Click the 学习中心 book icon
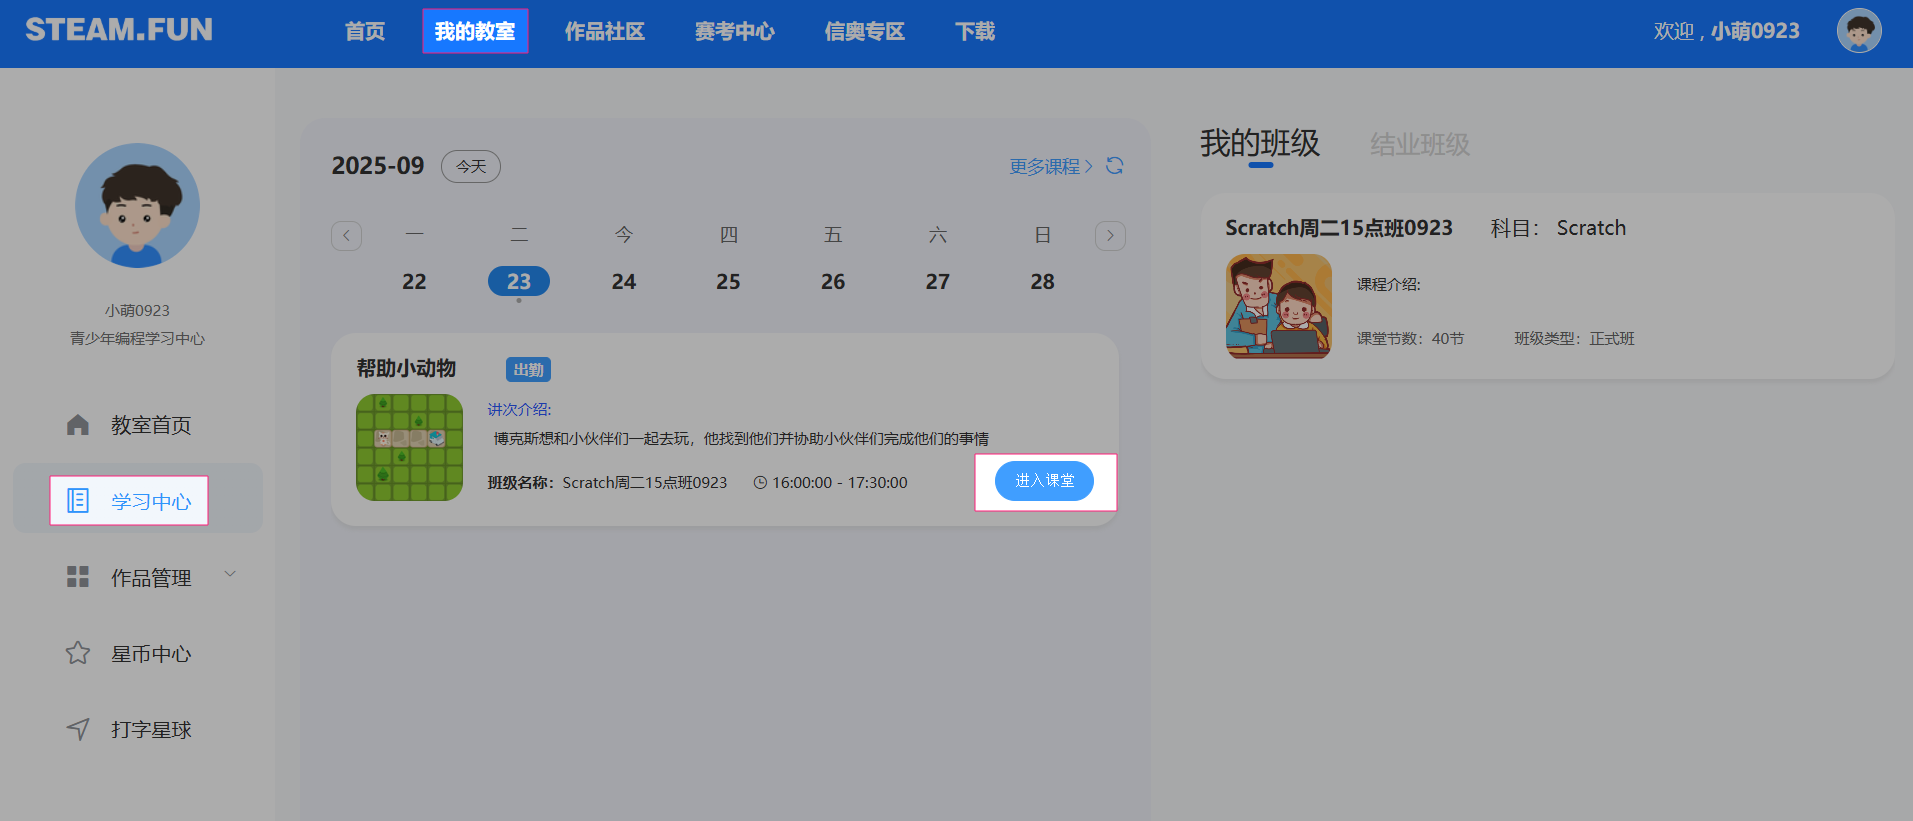This screenshot has width=1913, height=821. (x=78, y=501)
